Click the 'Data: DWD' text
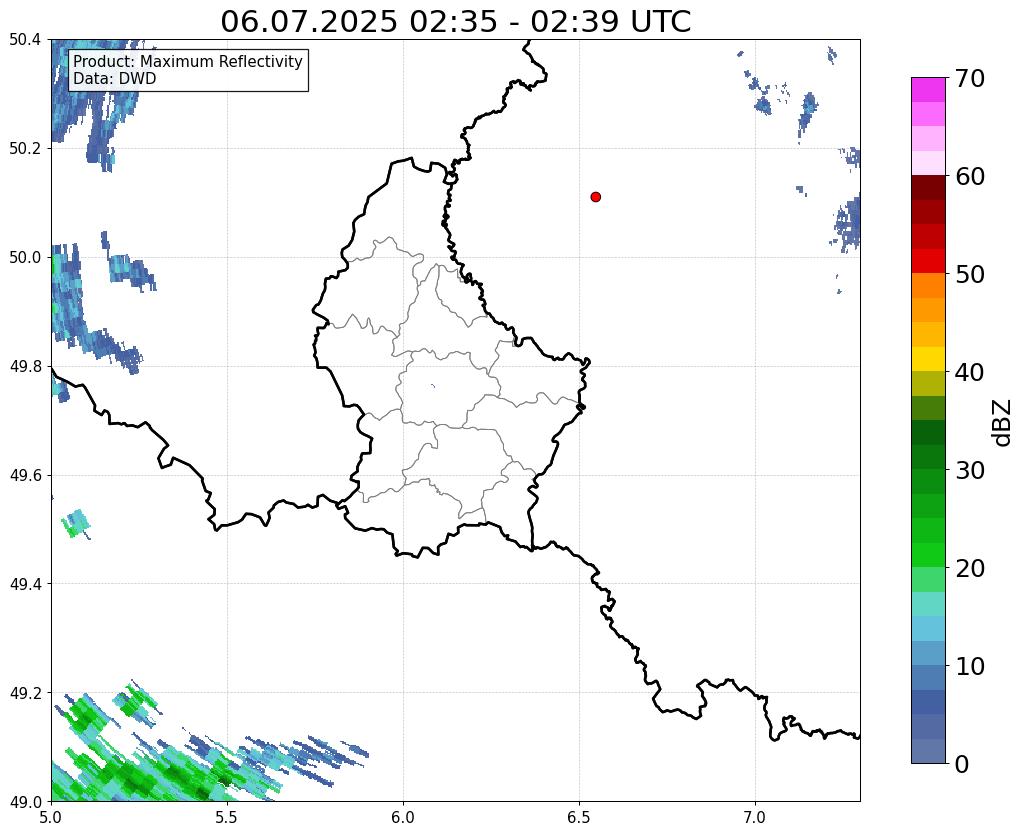The width and height of the screenshot is (1023, 834). (114, 79)
